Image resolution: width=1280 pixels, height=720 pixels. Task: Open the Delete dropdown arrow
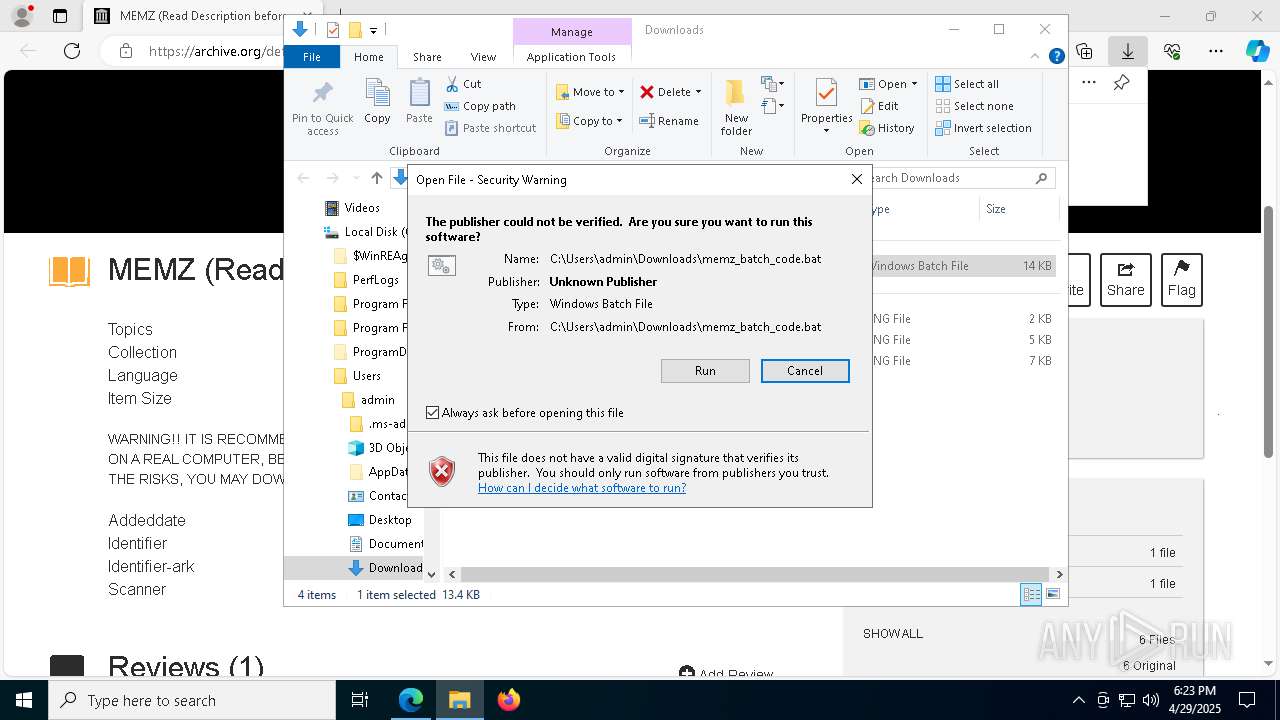(x=698, y=92)
